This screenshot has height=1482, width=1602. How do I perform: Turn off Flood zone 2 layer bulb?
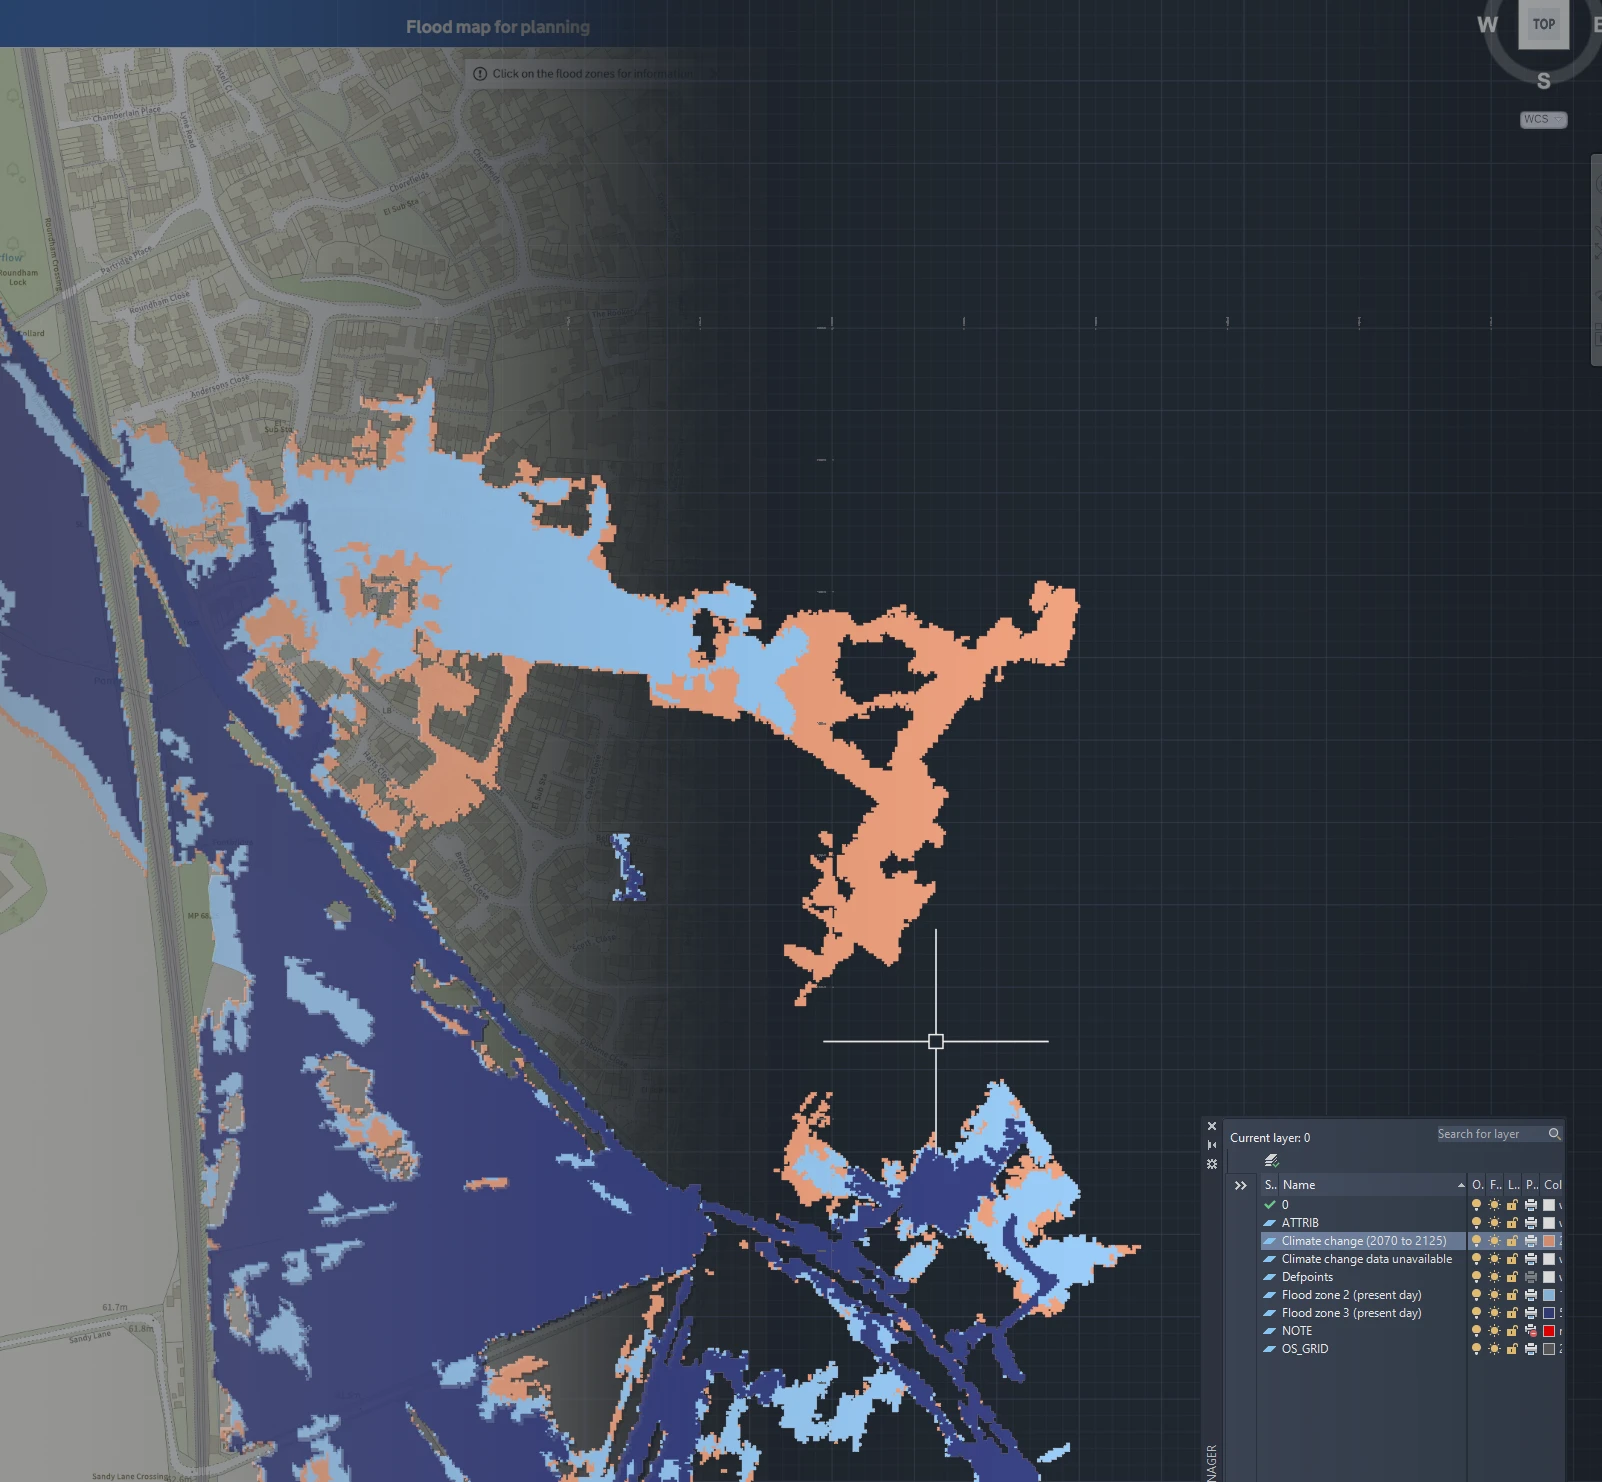coord(1476,1295)
